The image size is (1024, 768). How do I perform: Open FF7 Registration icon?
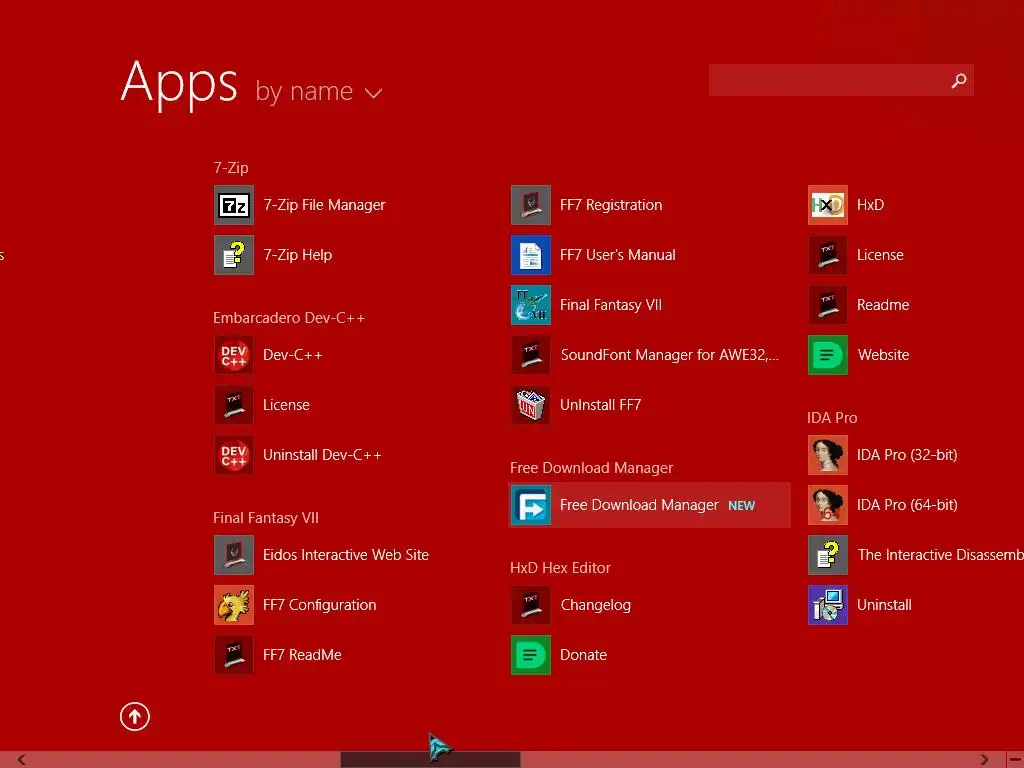point(531,205)
